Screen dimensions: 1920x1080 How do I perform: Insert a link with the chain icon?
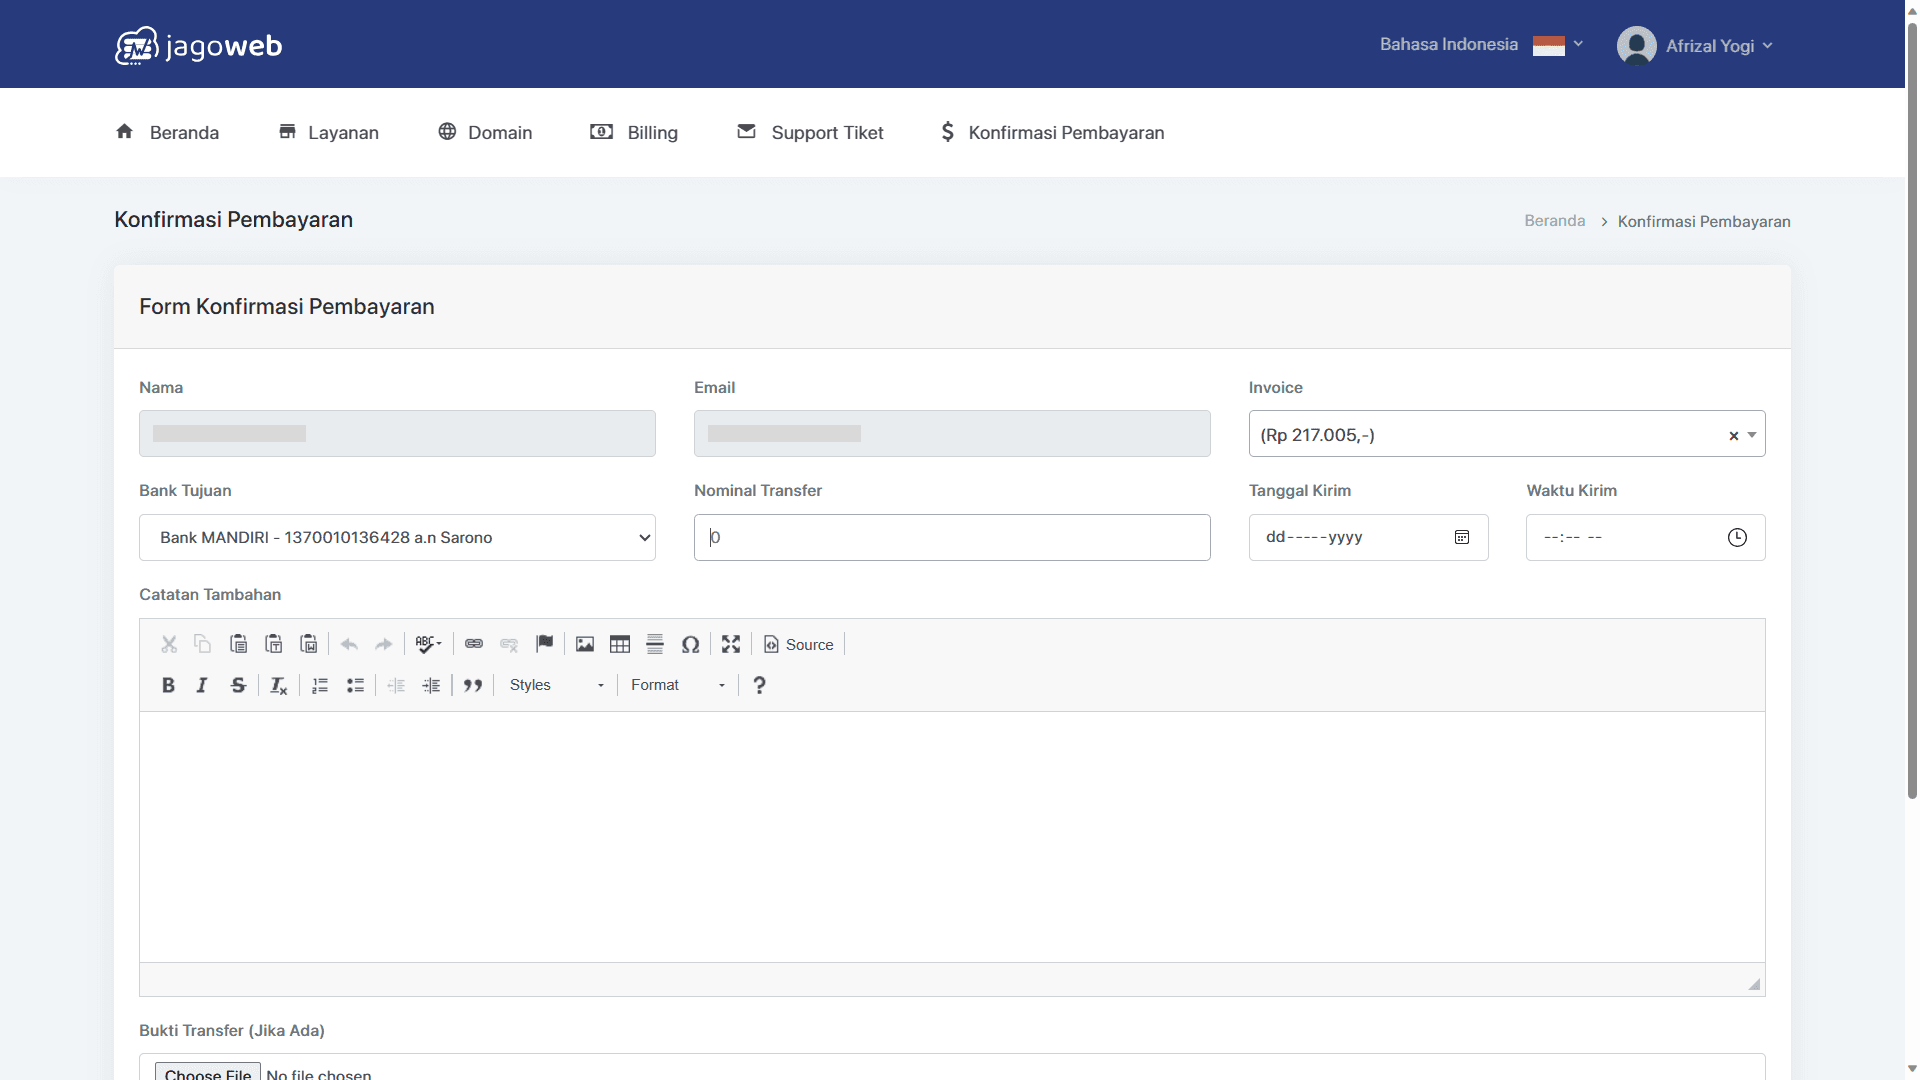click(x=474, y=645)
